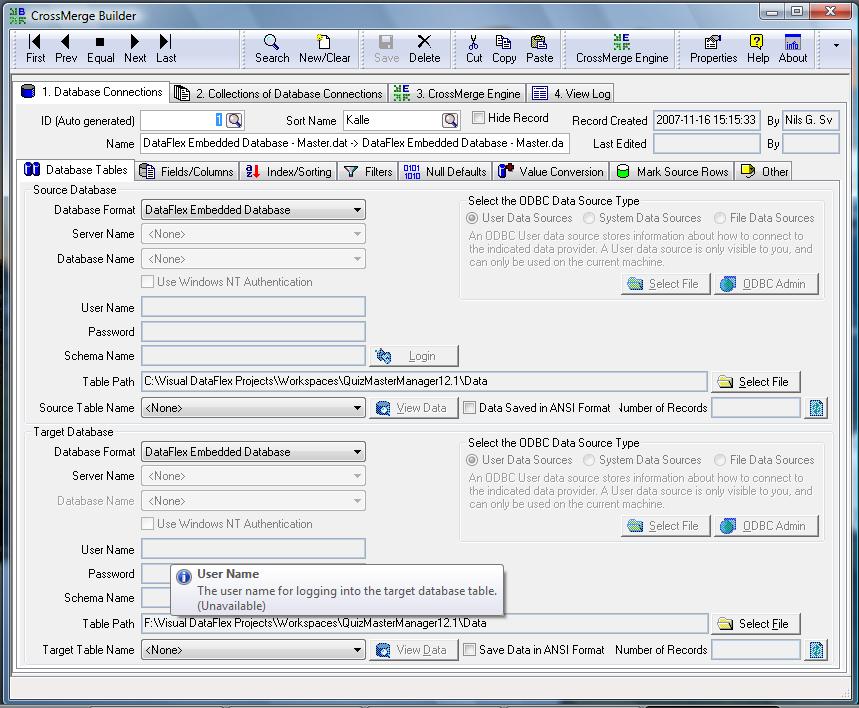Open Properties from the toolbar

click(x=713, y=49)
